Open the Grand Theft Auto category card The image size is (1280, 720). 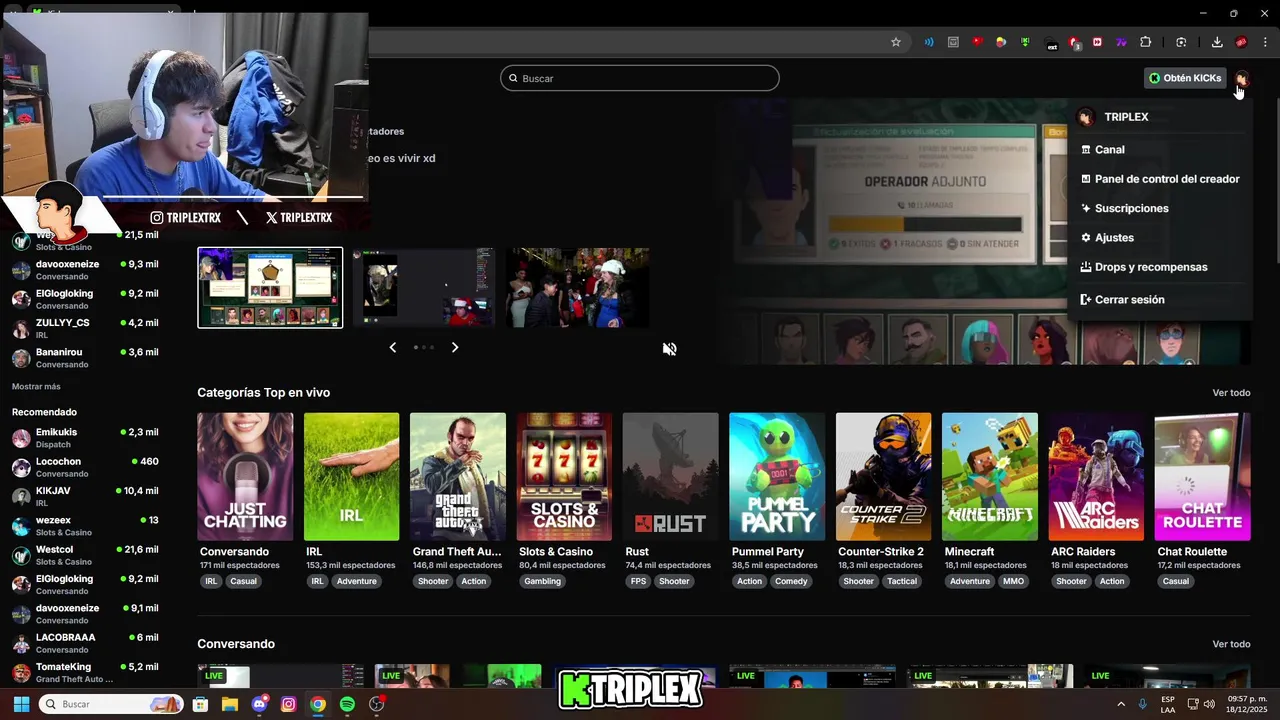[458, 477]
